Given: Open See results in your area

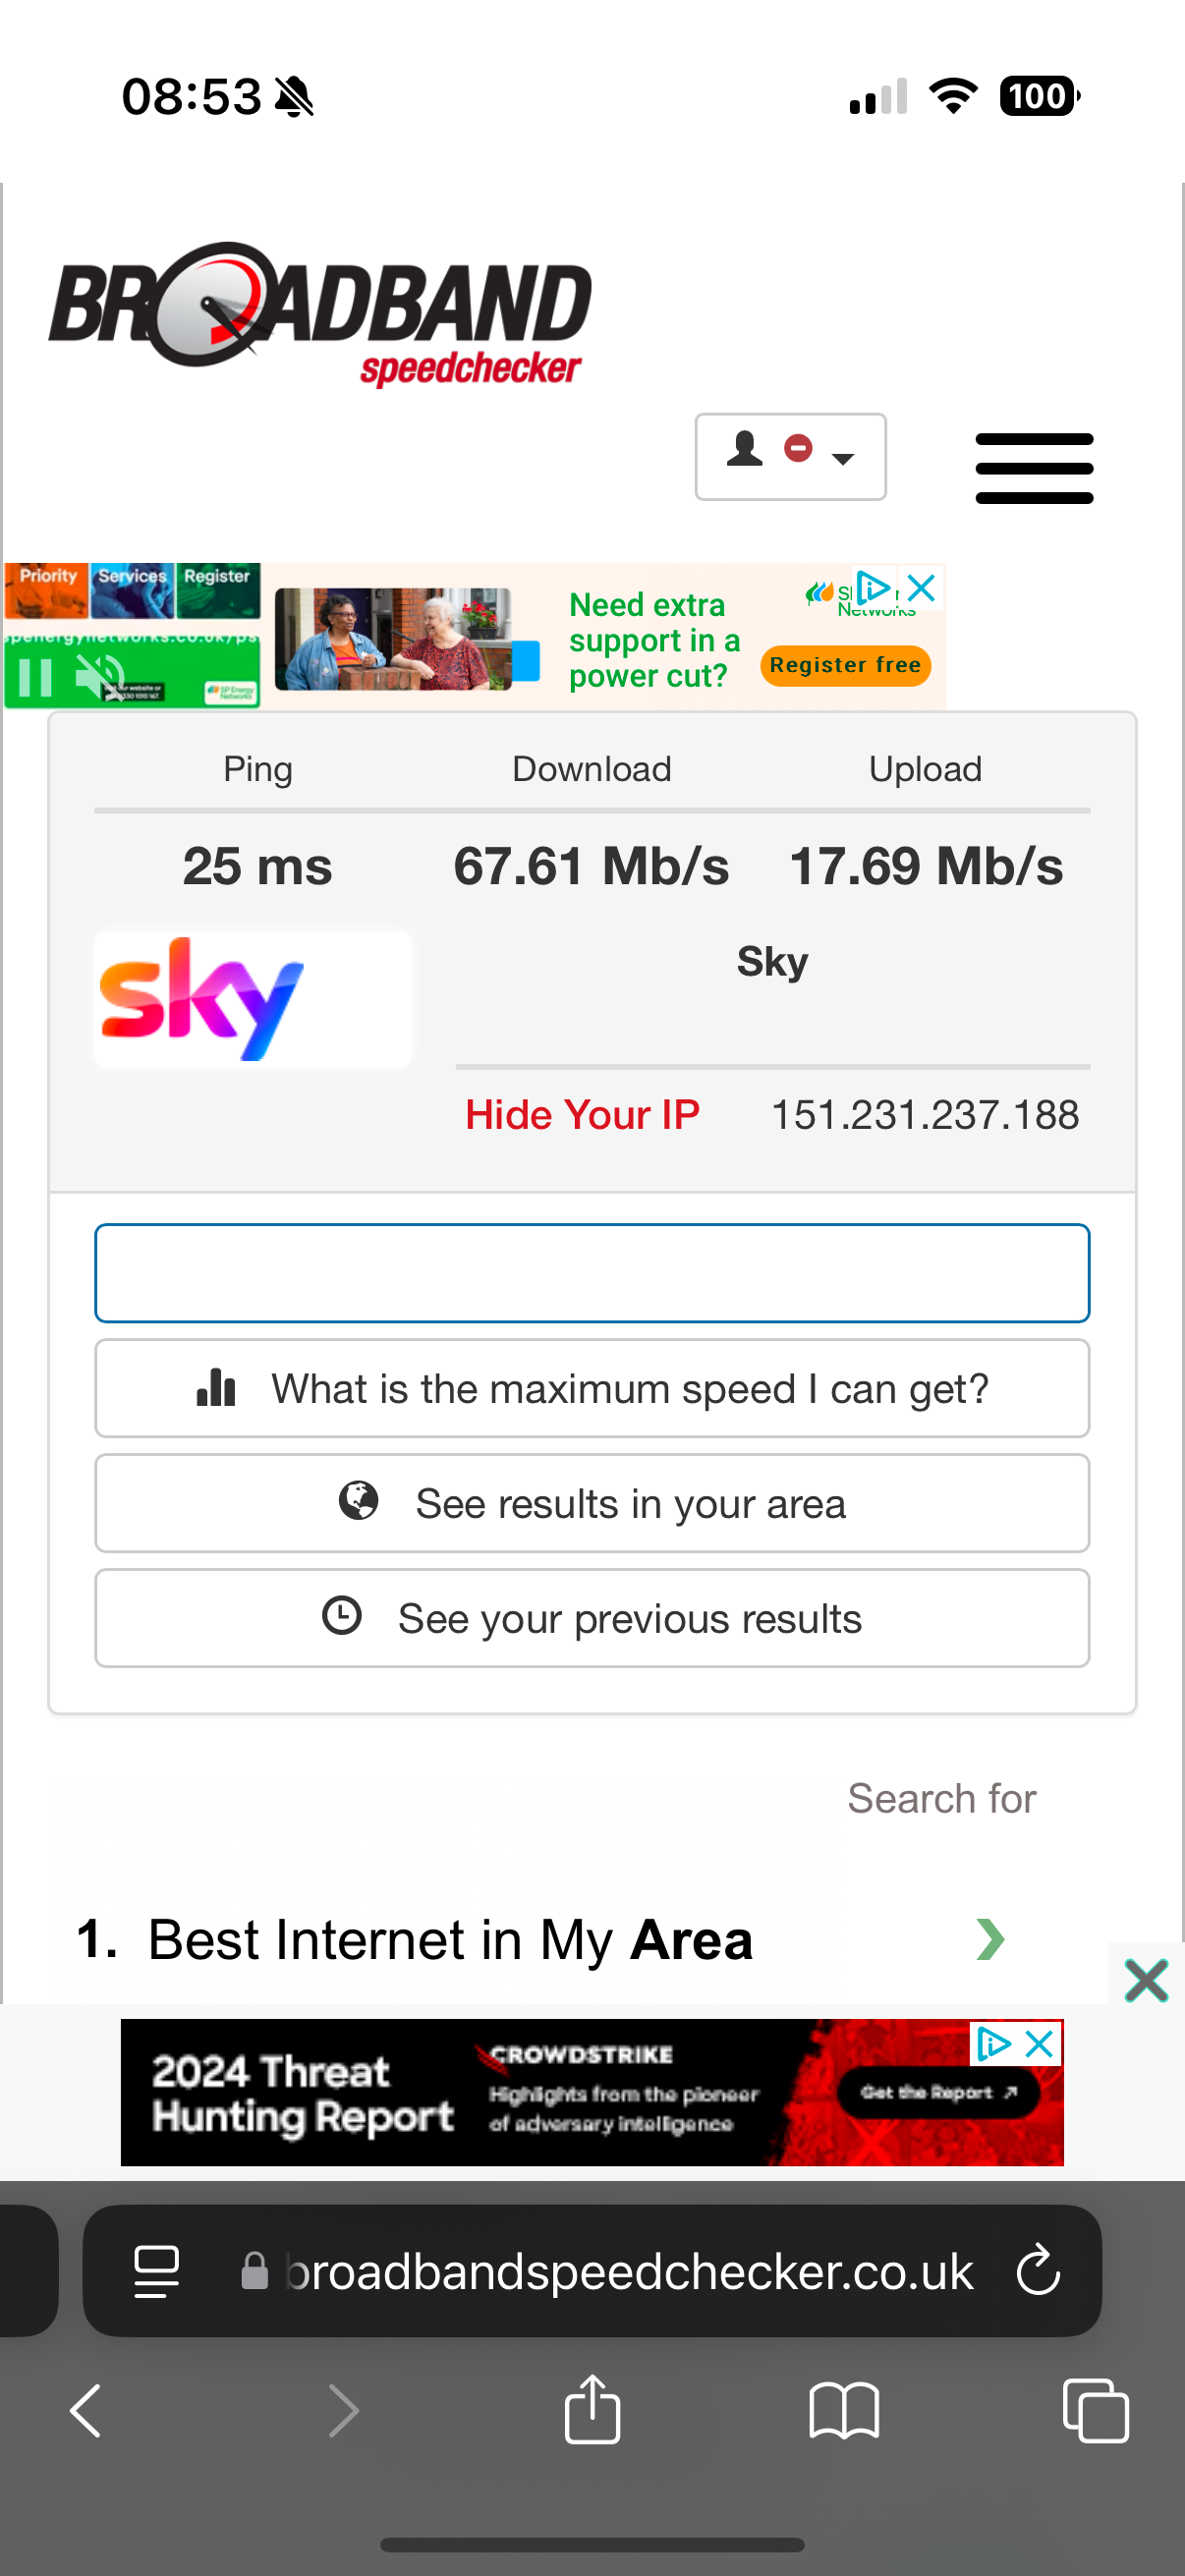Looking at the screenshot, I should 592,1503.
